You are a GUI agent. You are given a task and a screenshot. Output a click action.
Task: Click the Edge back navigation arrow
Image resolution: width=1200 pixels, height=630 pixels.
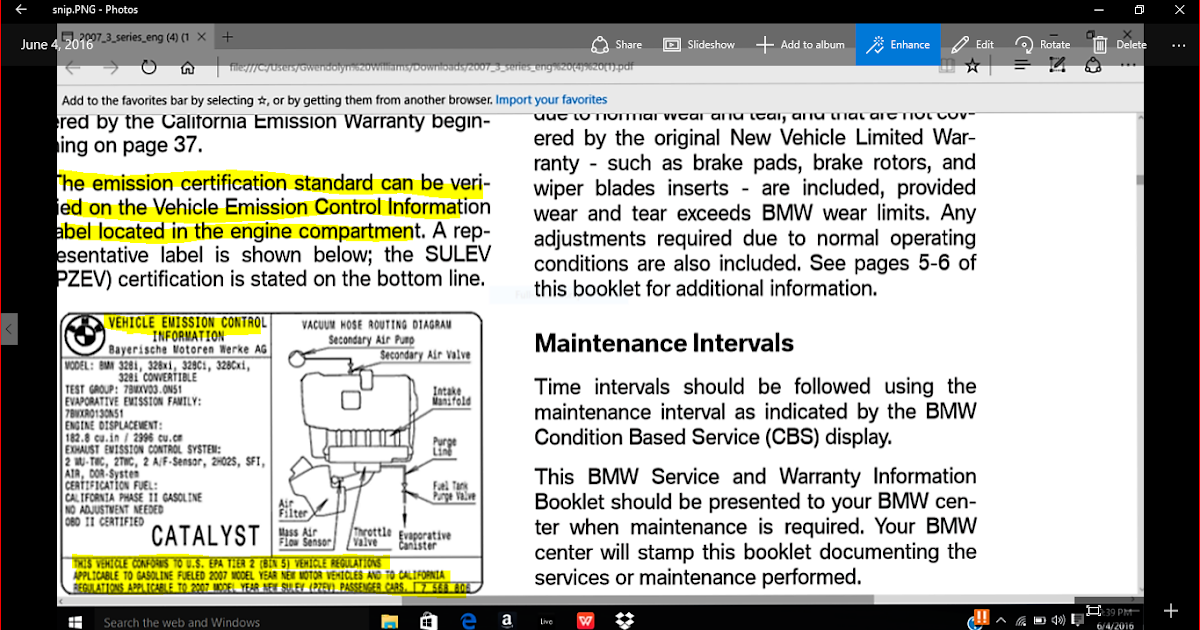pyautogui.click(x=71, y=67)
